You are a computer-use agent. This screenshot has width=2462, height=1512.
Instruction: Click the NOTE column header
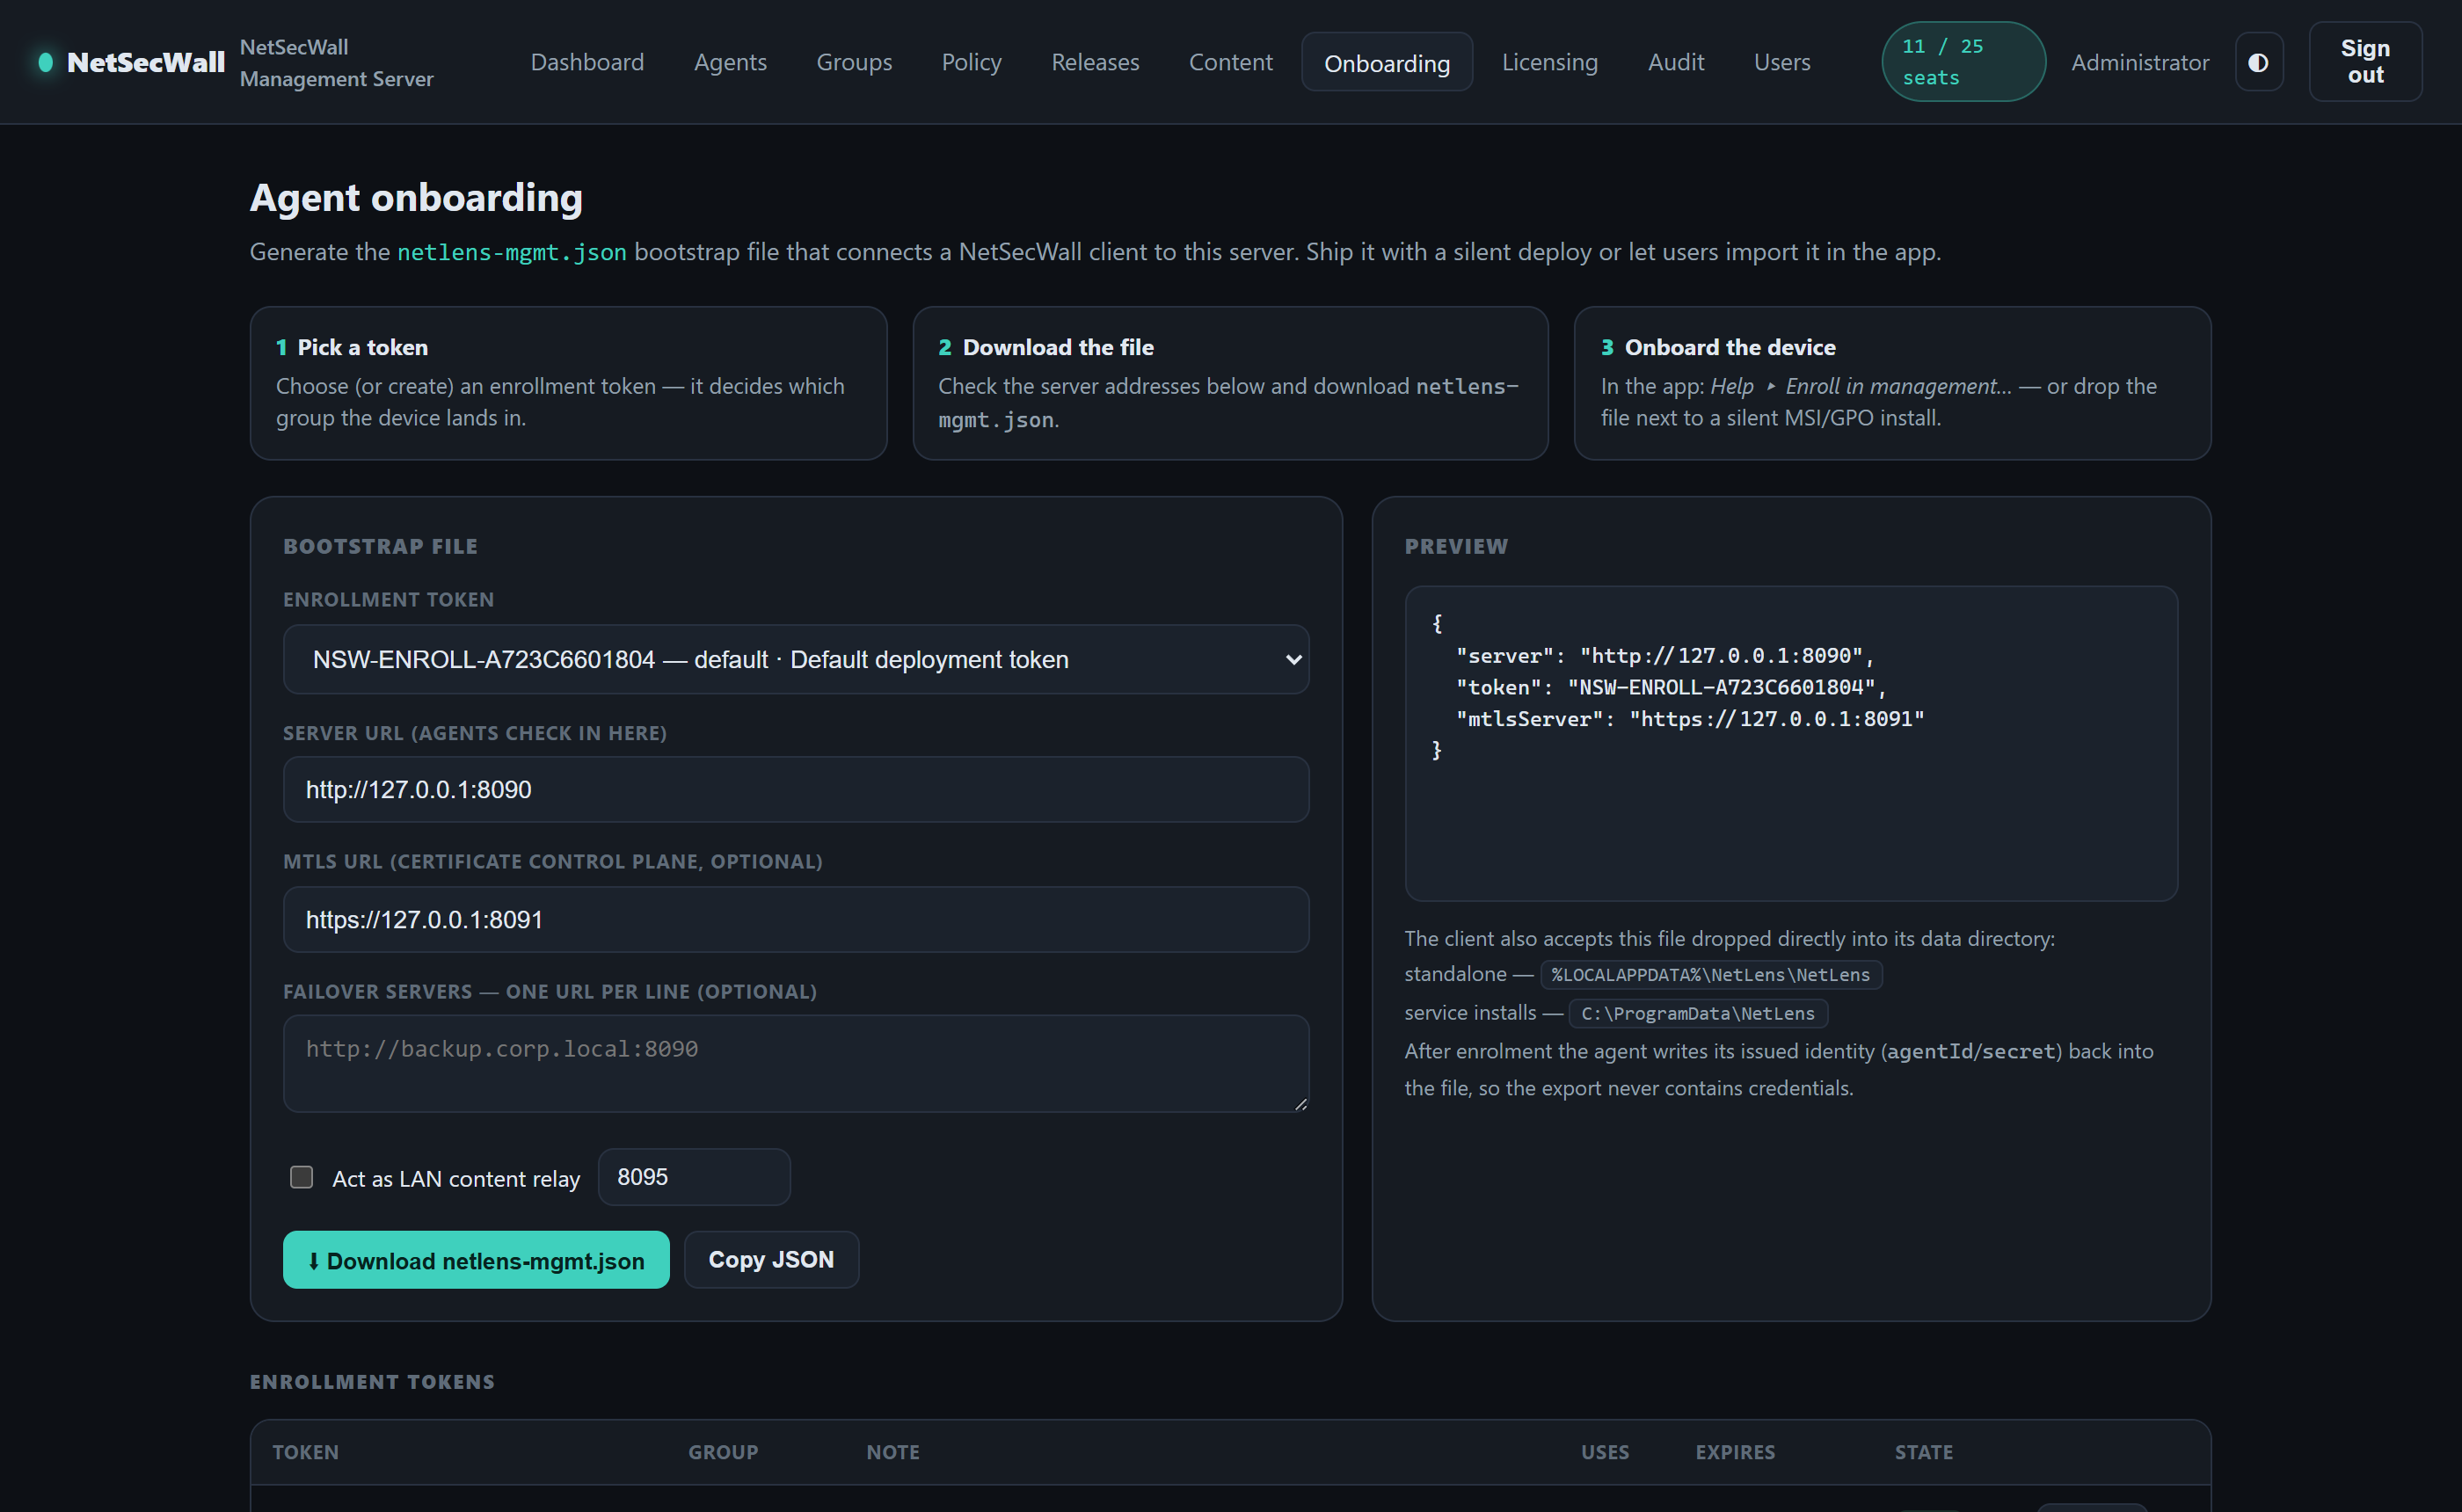click(893, 1452)
